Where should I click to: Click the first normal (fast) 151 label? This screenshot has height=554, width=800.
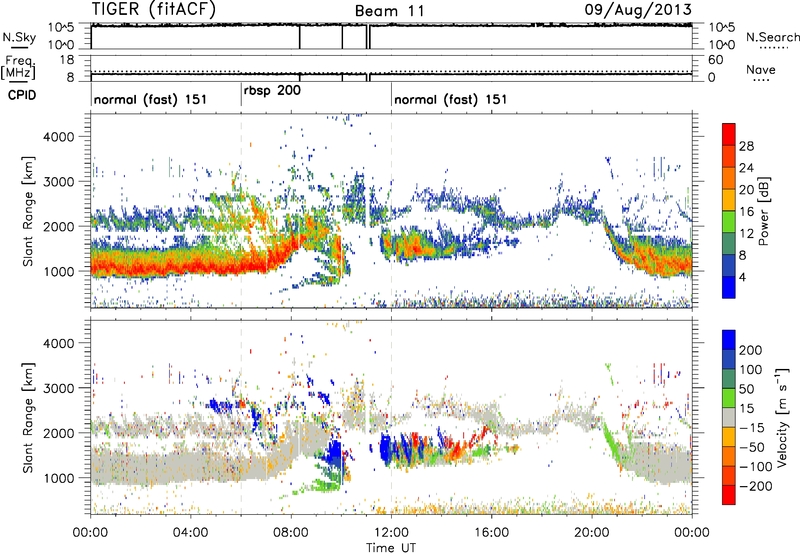[x=151, y=99]
